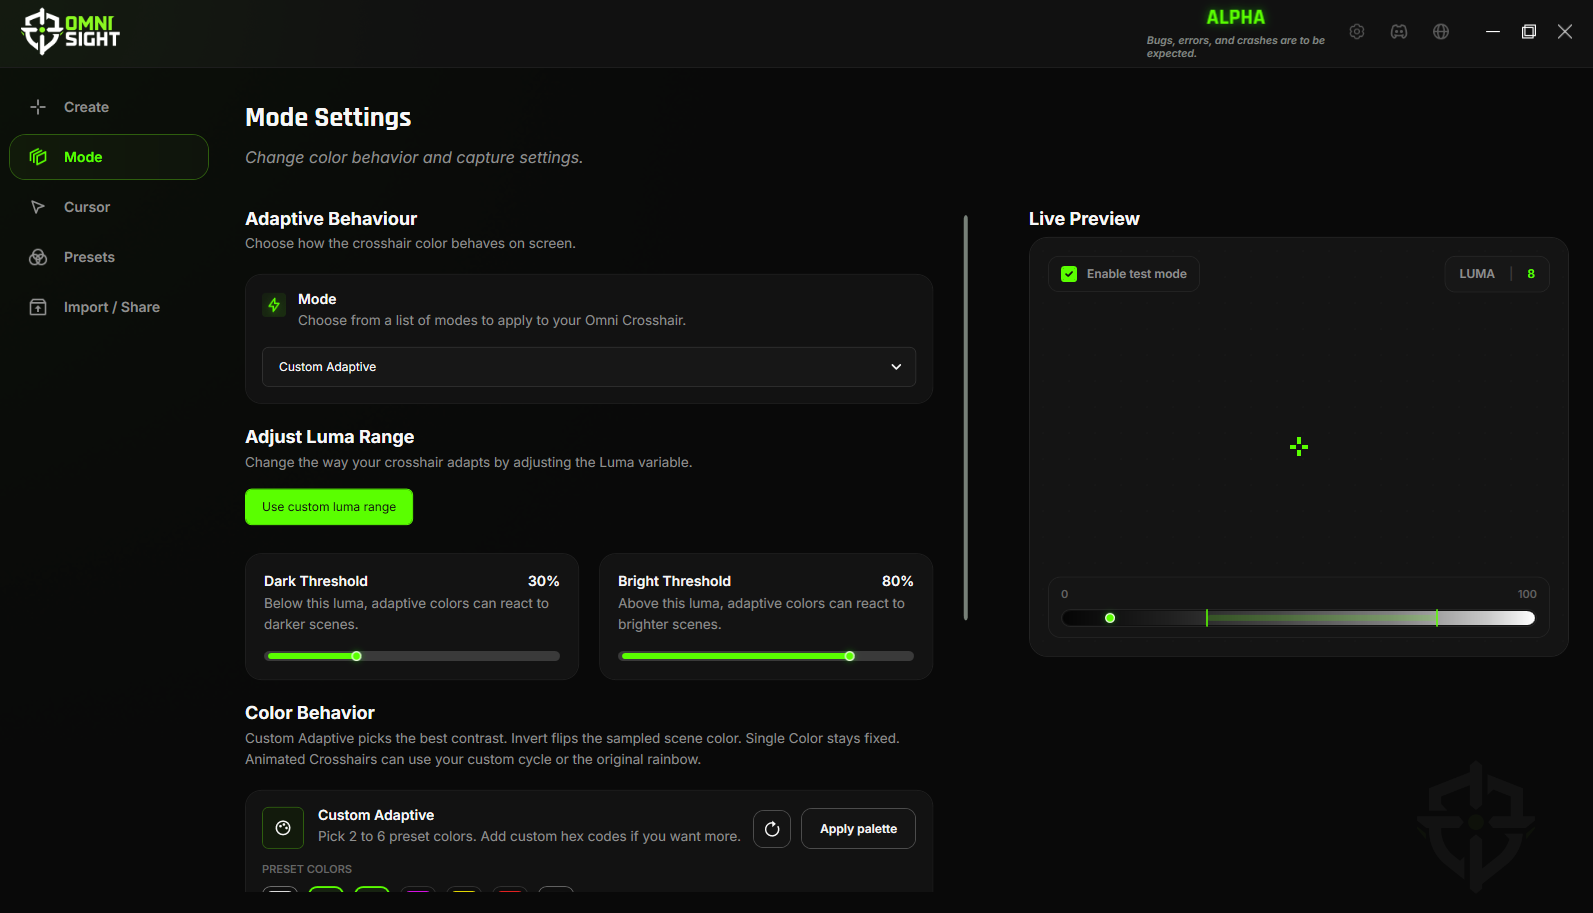The width and height of the screenshot is (1593, 913).
Task: Close the Omni Sight window
Action: click(1565, 32)
